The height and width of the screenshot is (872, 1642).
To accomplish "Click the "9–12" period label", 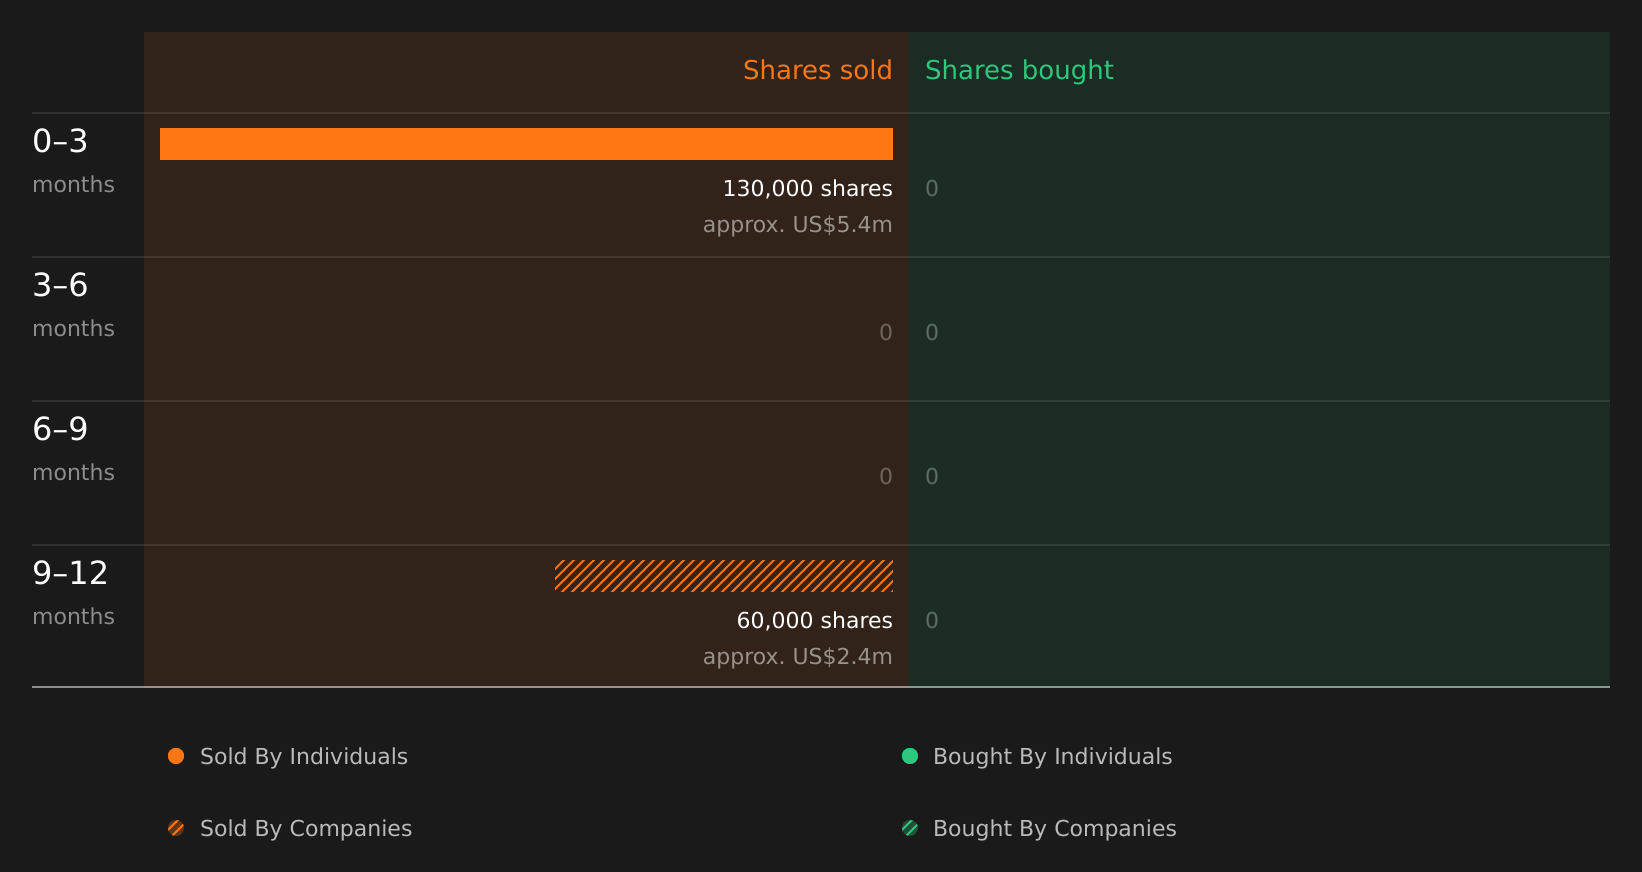I will coord(70,573).
